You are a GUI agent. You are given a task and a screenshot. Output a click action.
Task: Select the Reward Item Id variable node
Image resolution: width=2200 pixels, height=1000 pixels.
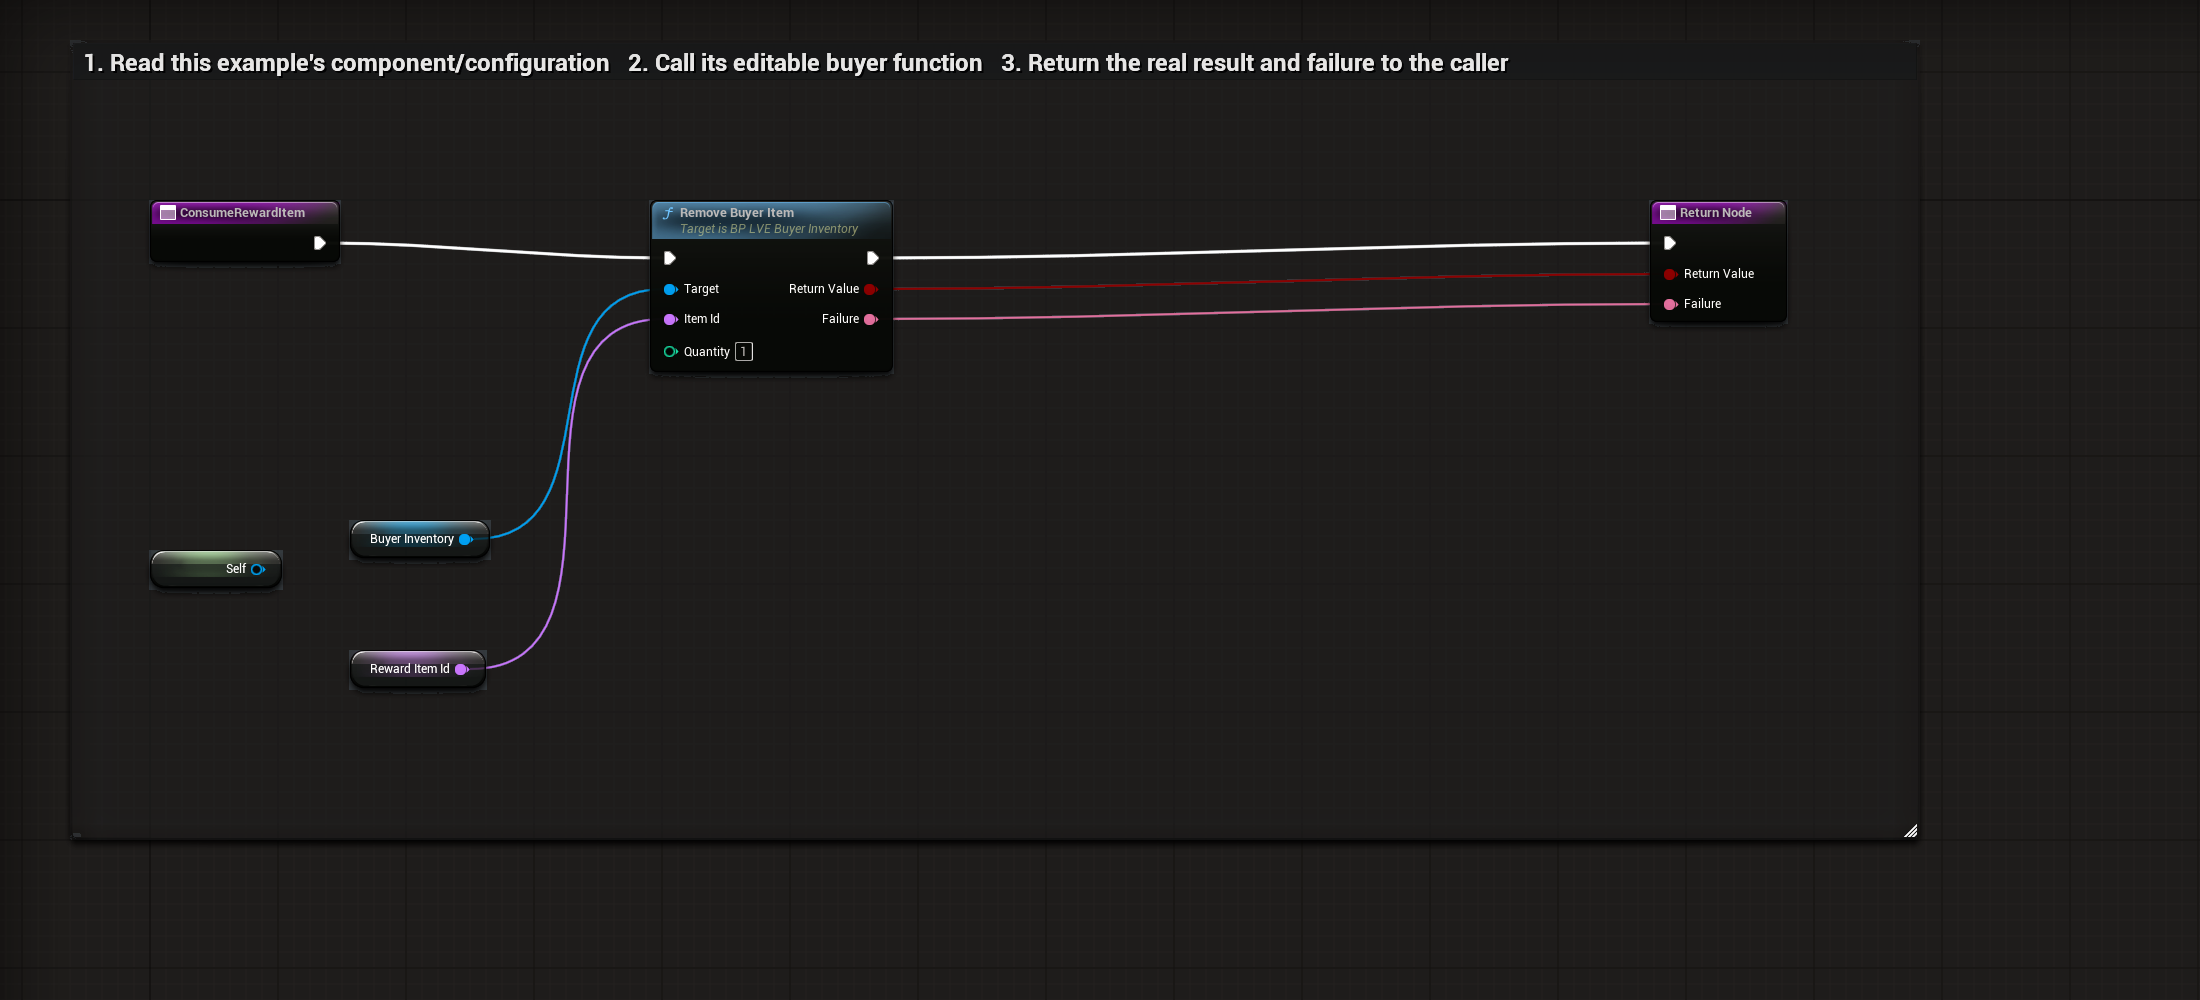pos(418,669)
